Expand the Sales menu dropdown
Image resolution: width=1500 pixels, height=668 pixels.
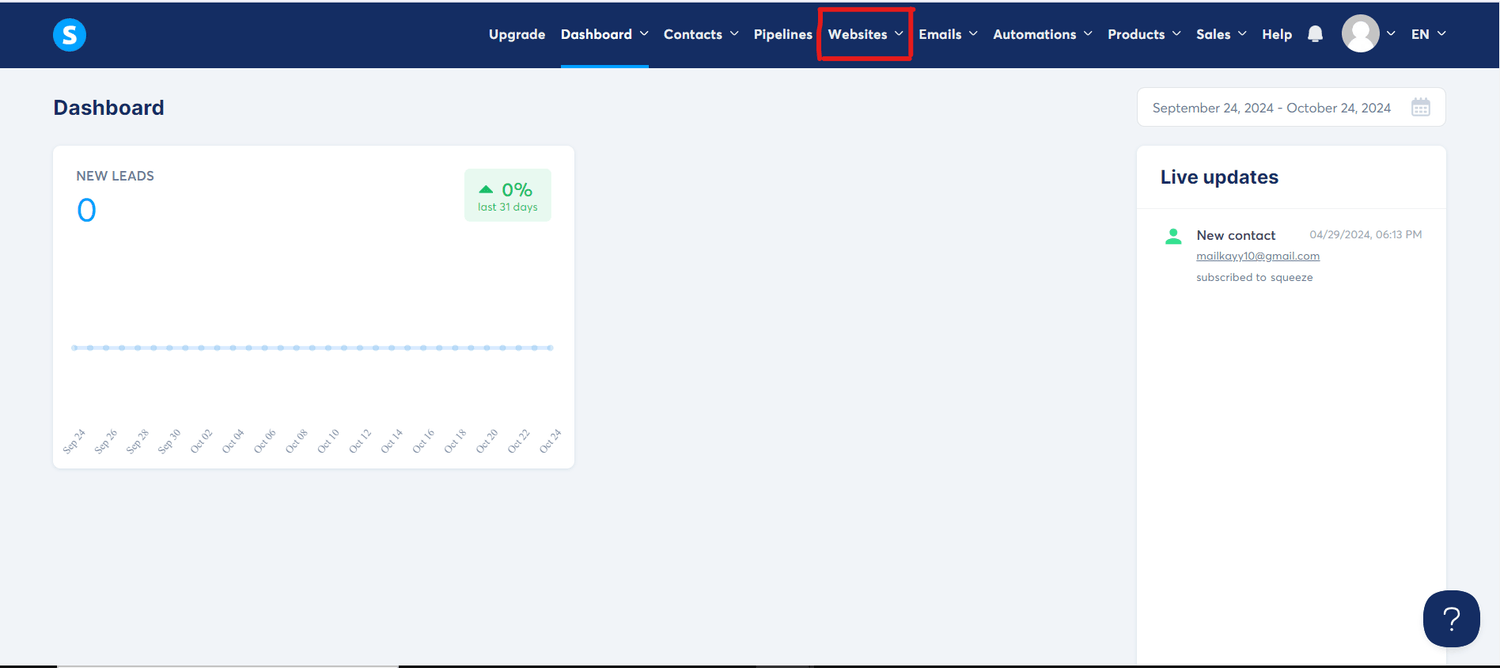(x=1221, y=34)
